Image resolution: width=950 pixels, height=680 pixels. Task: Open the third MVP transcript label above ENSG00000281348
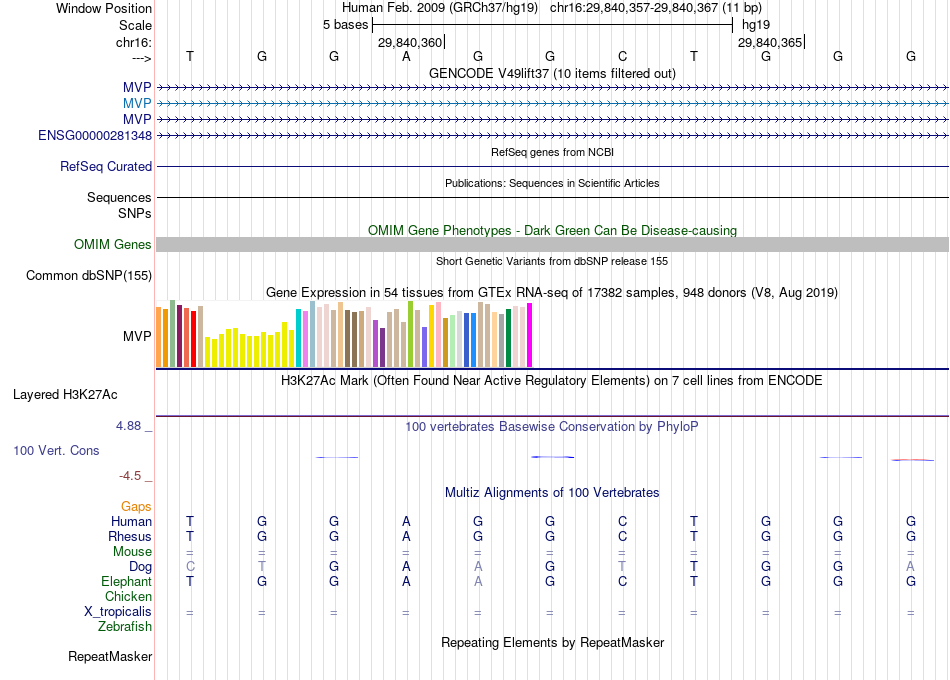pyautogui.click(x=137, y=119)
